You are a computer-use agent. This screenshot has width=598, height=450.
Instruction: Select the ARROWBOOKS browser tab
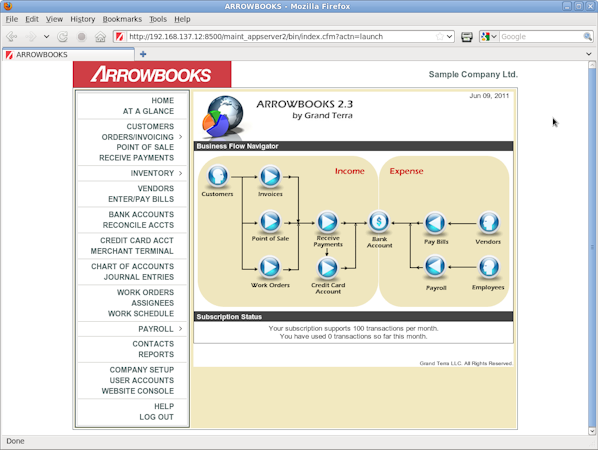point(69,55)
